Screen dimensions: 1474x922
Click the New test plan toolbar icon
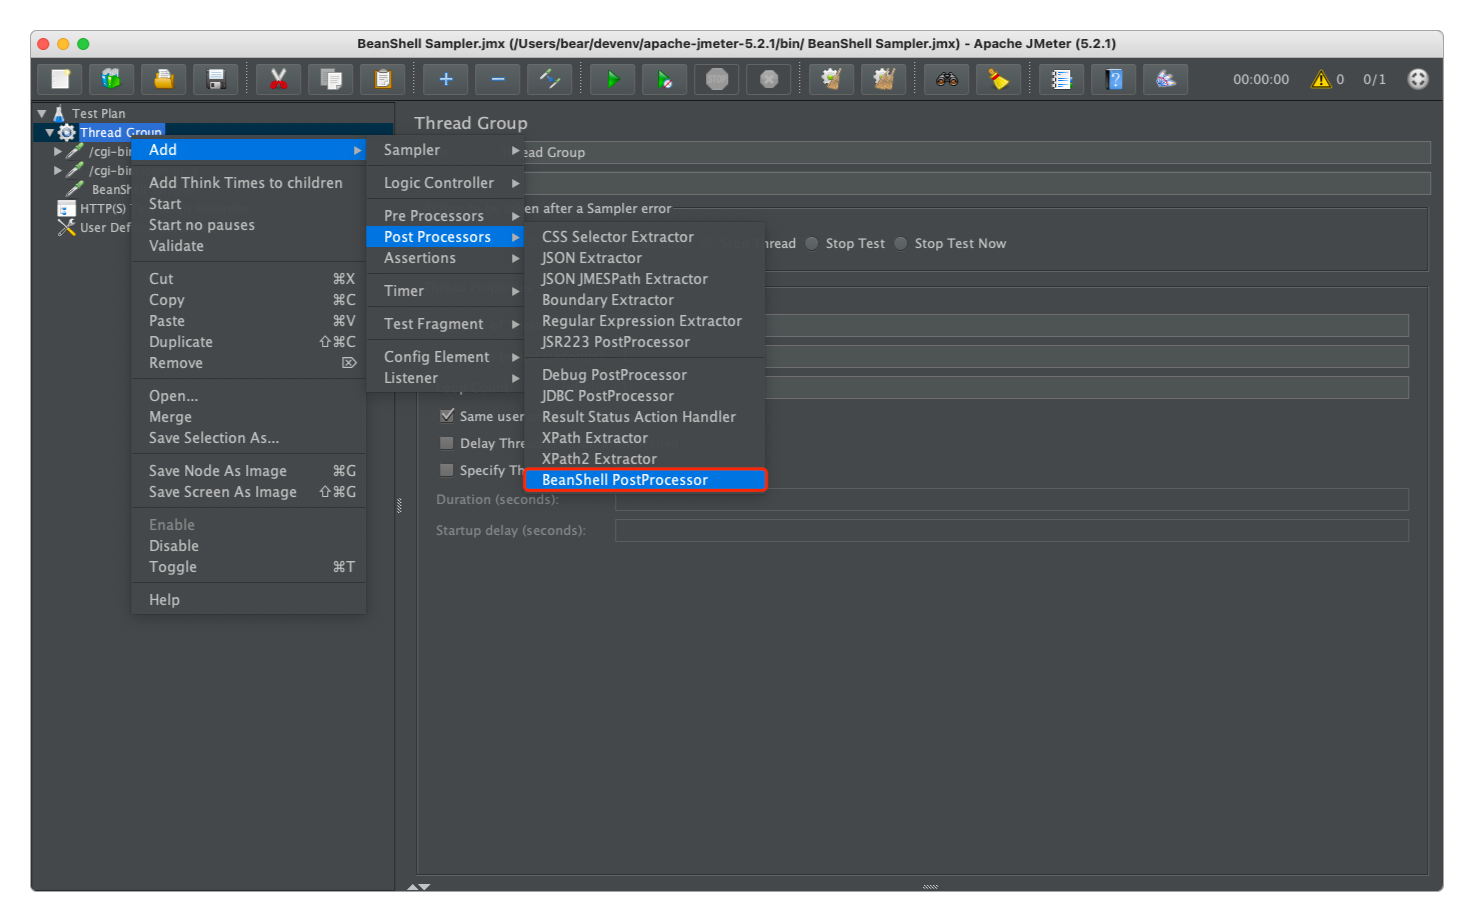[x=60, y=79]
